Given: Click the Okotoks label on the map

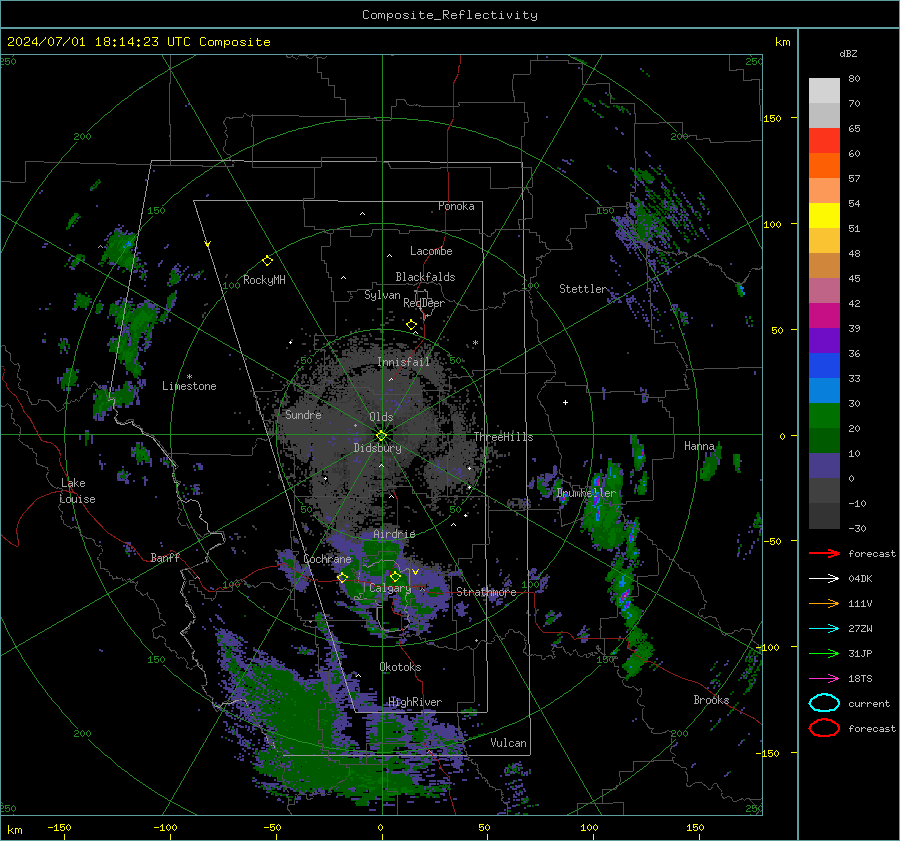Looking at the screenshot, I should pyautogui.click(x=400, y=667).
